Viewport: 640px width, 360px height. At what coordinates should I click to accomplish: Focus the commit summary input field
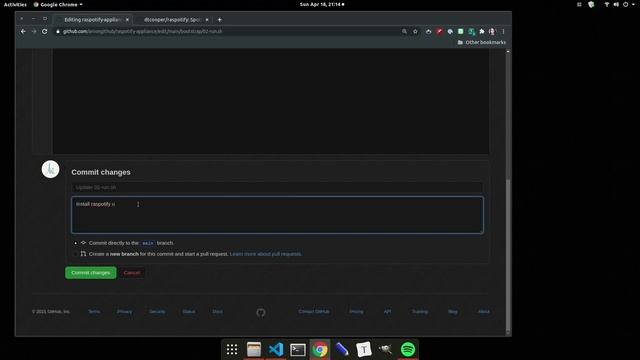point(277,187)
